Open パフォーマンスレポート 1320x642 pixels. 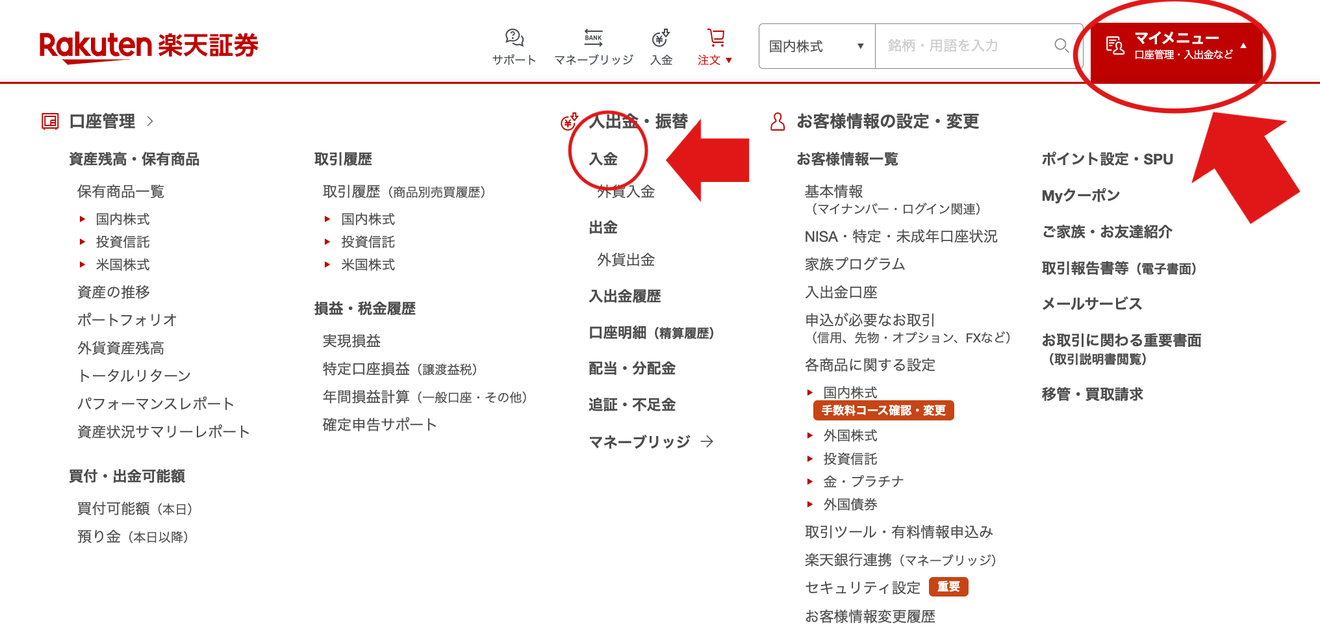coord(156,404)
